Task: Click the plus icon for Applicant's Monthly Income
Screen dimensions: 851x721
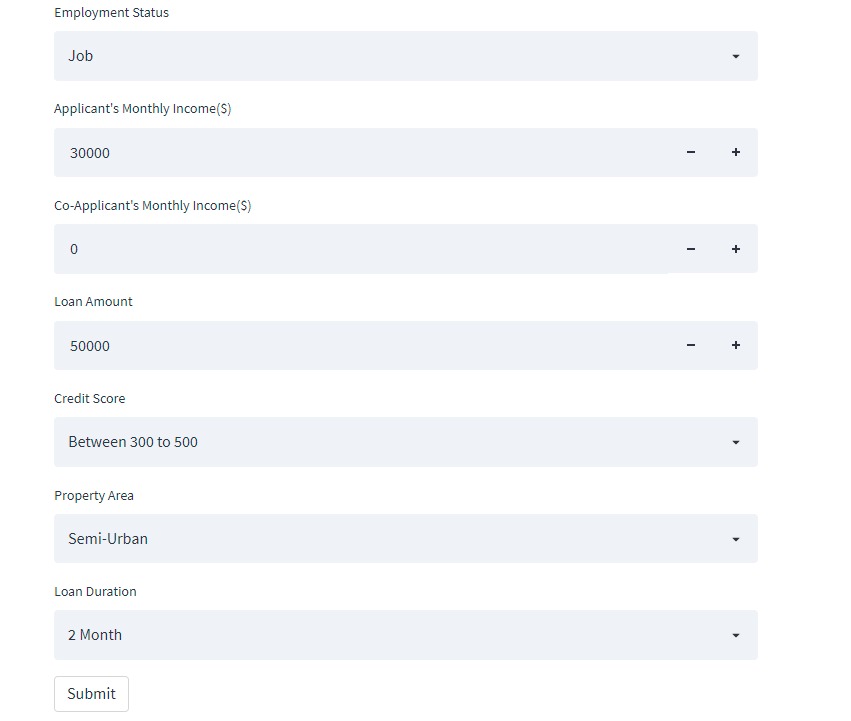Action: point(735,152)
